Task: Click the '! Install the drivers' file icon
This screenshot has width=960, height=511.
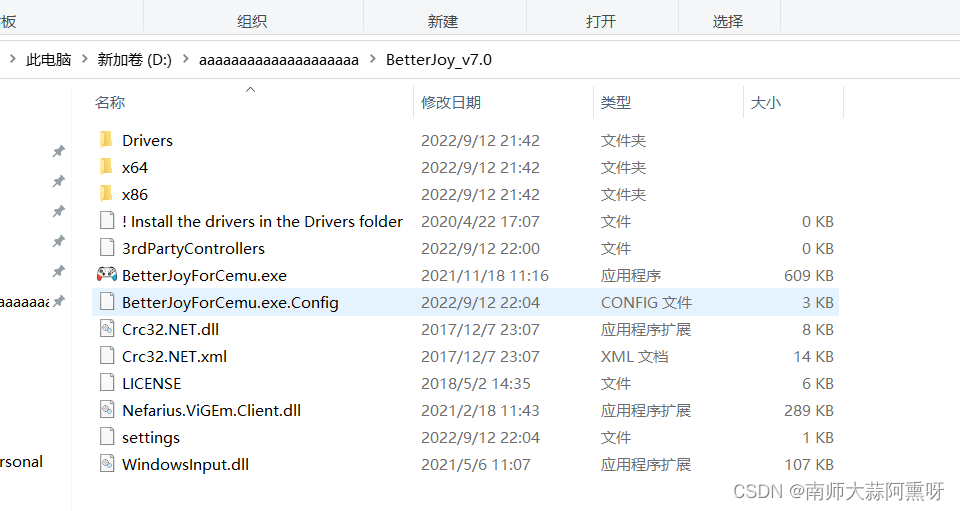Action: (x=107, y=221)
